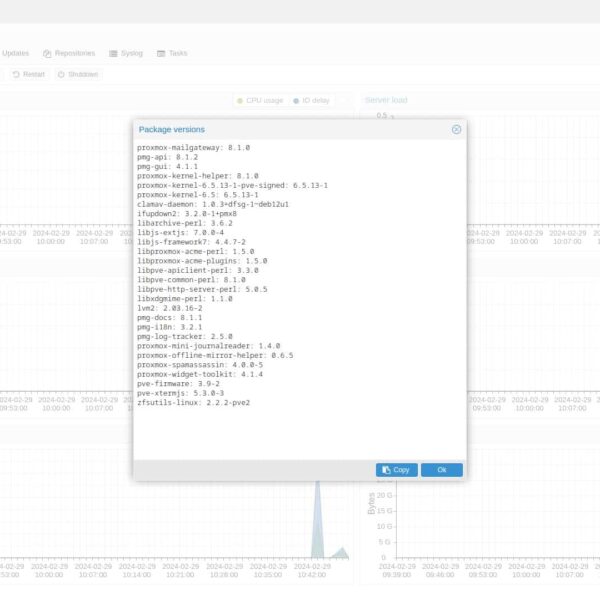Click the Server load chart title
The width and height of the screenshot is (600, 600).
tap(386, 100)
